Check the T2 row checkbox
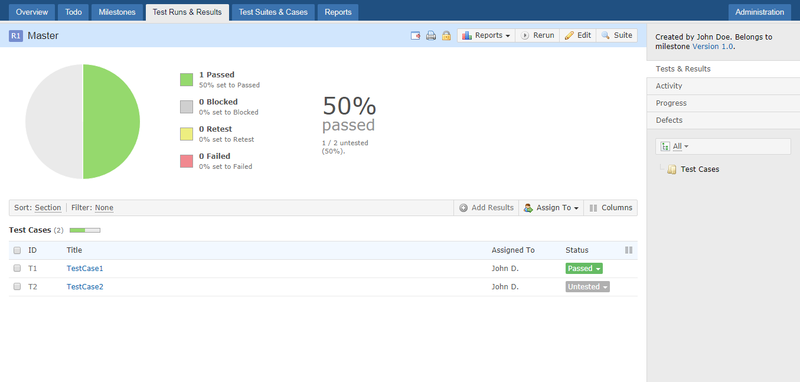The width and height of the screenshot is (800, 382). 17,287
